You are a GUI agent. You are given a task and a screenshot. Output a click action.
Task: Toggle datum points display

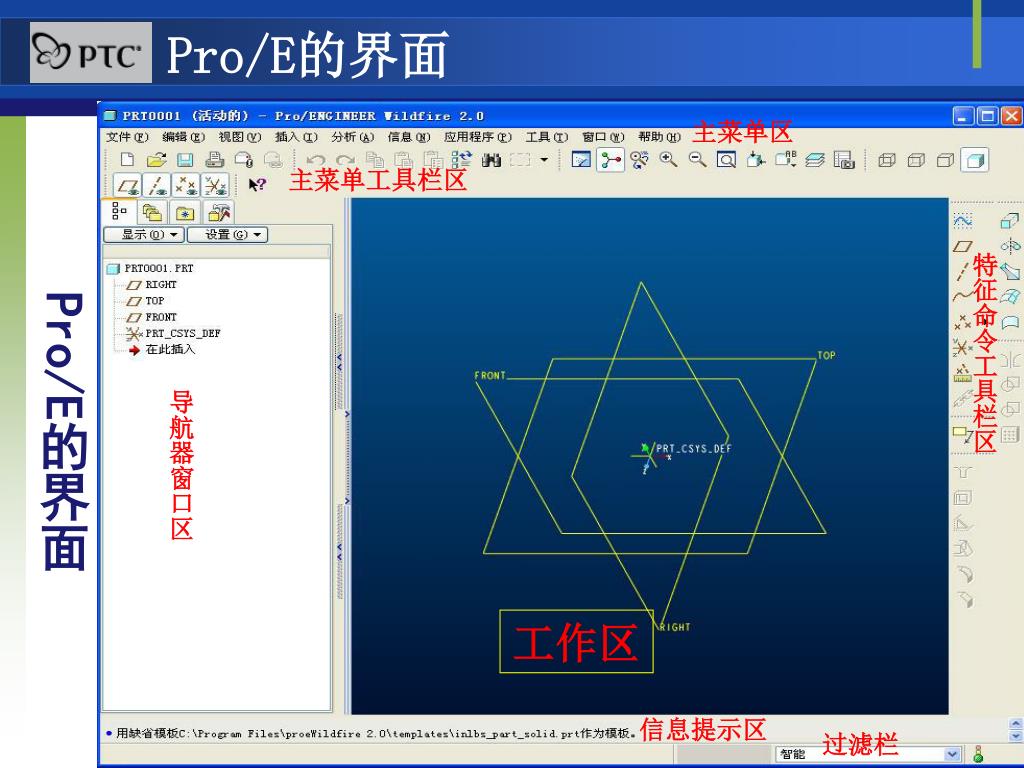tap(186, 185)
